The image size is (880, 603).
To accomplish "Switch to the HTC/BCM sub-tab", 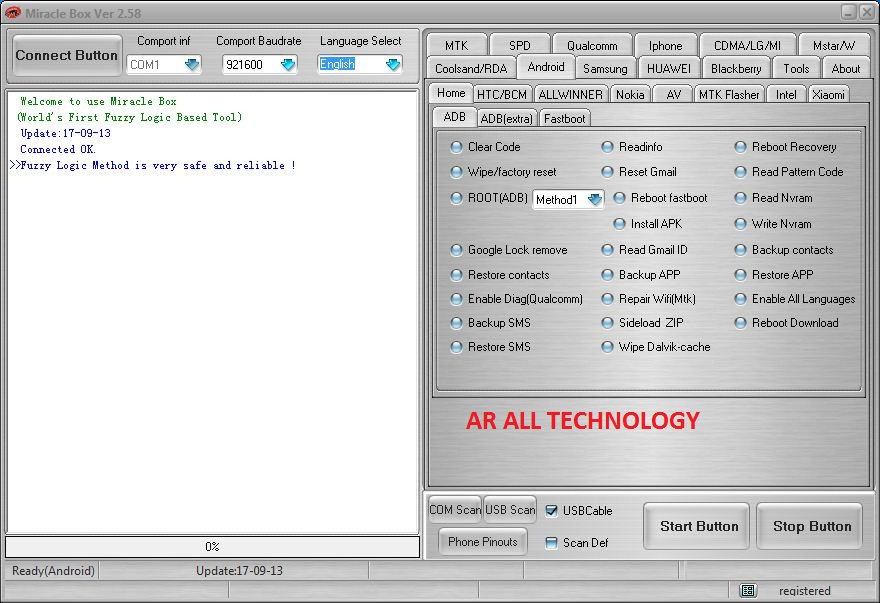I will pos(502,94).
